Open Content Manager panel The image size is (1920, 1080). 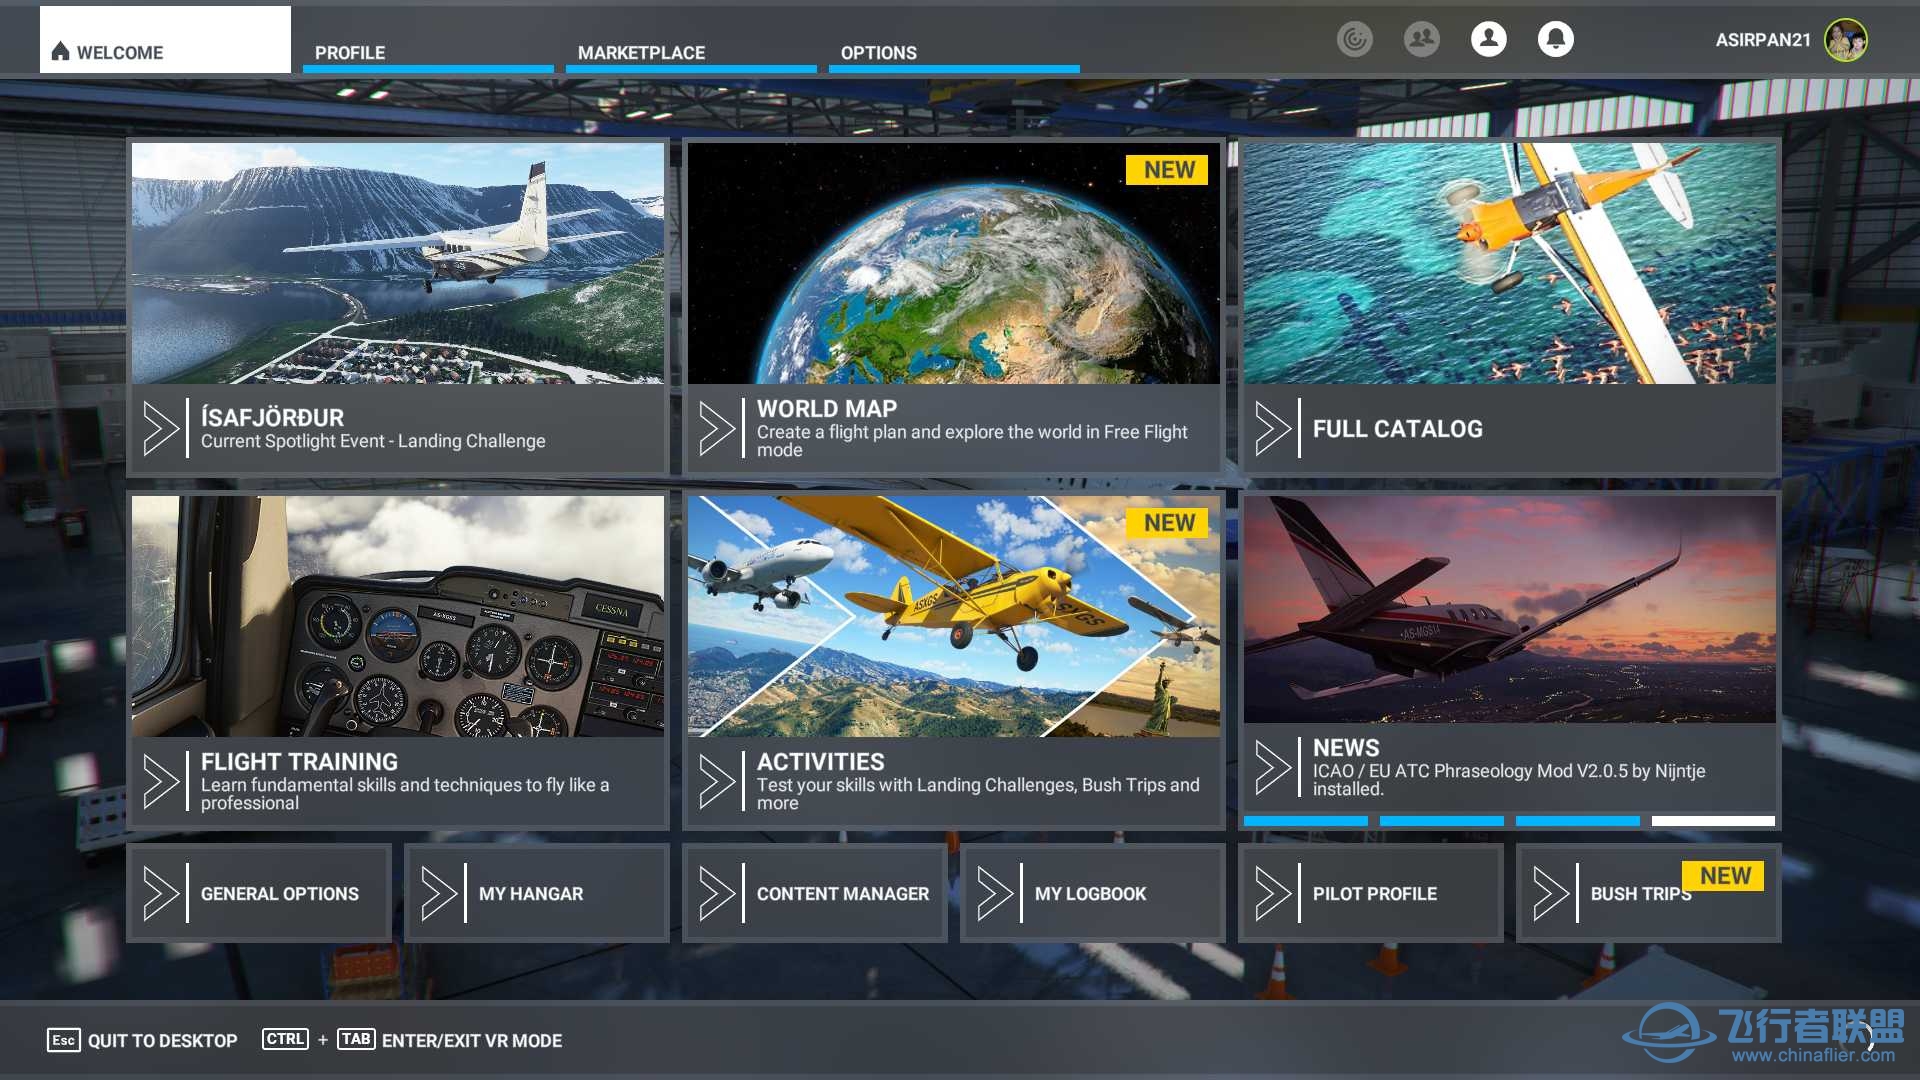pos(812,891)
